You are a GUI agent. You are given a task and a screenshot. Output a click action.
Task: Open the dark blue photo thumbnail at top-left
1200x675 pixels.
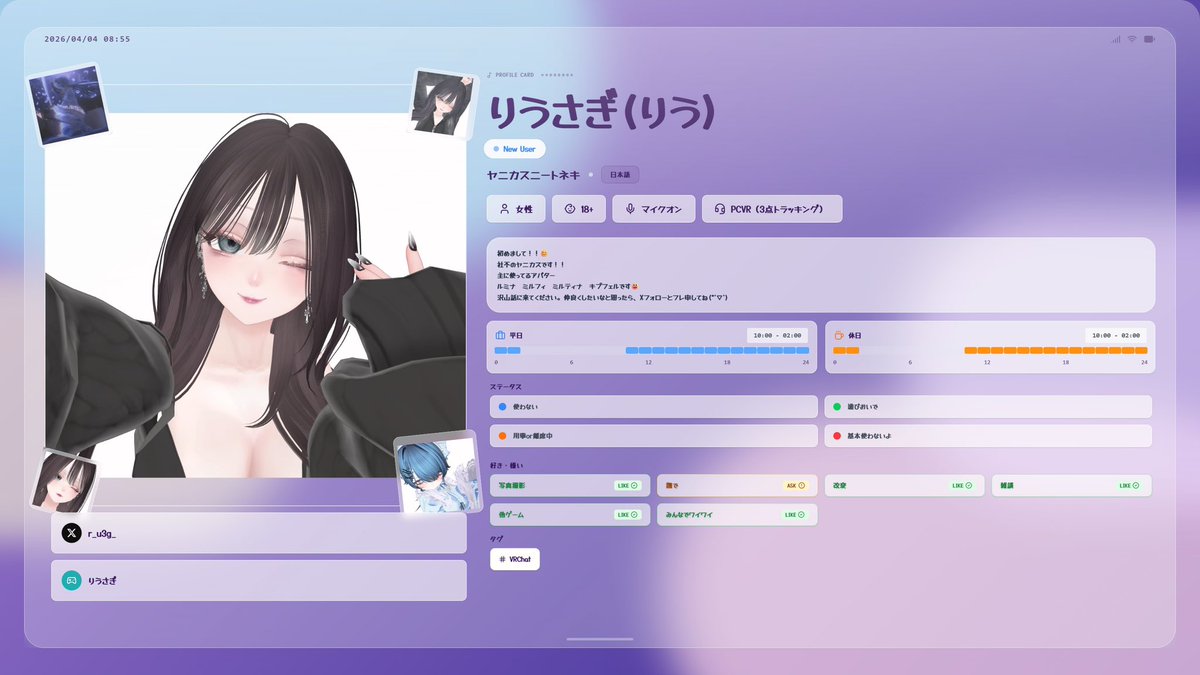point(69,105)
